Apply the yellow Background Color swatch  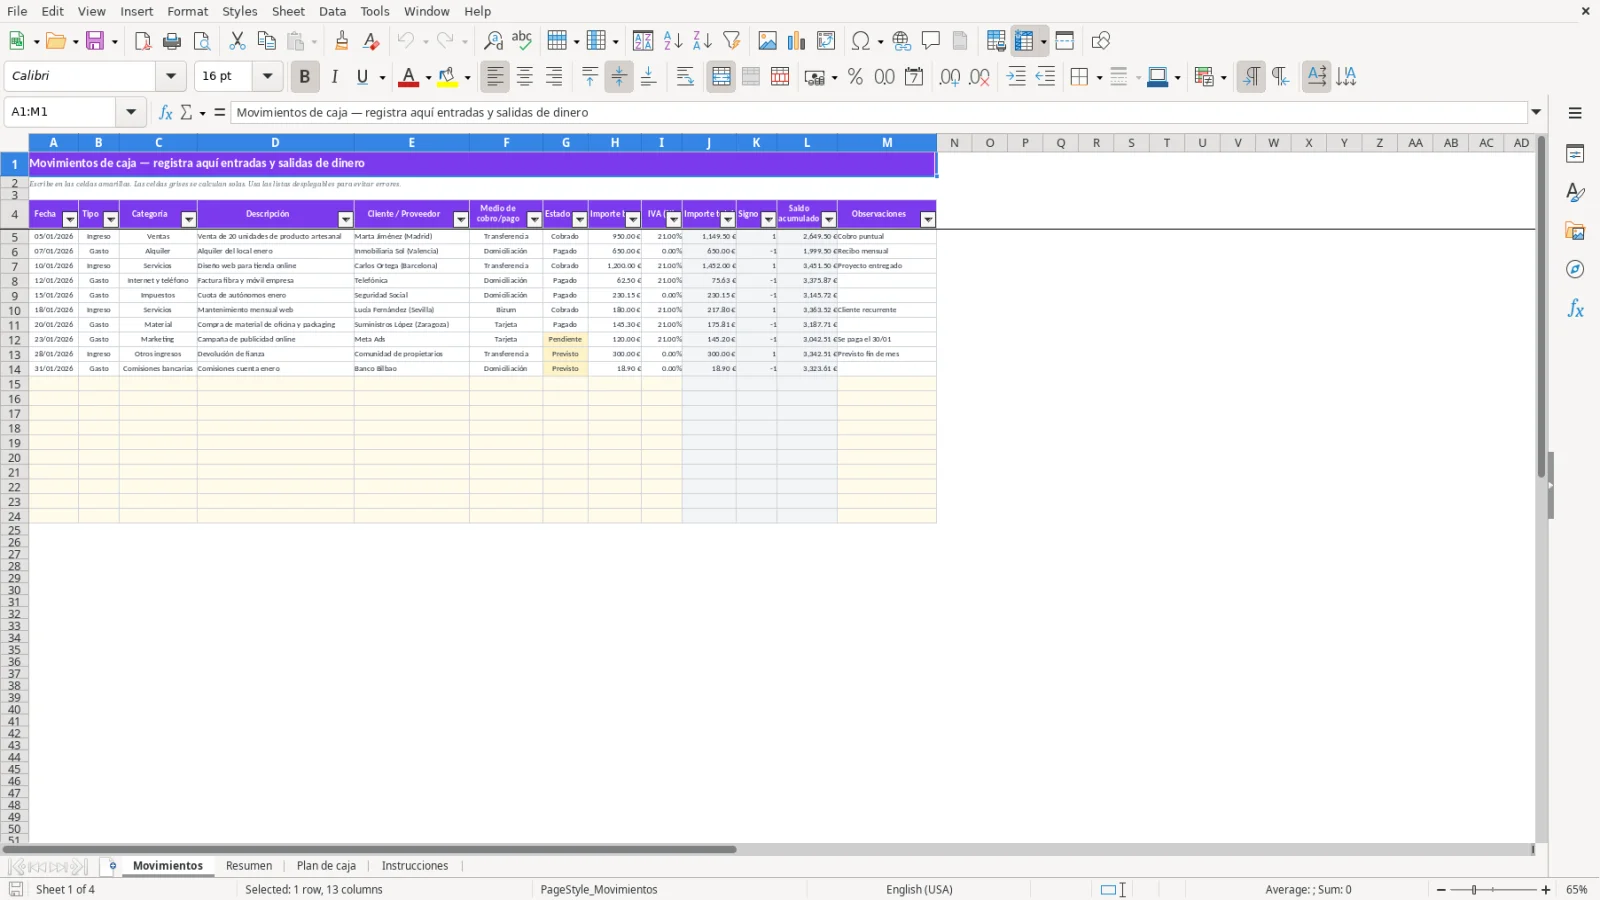[447, 76]
